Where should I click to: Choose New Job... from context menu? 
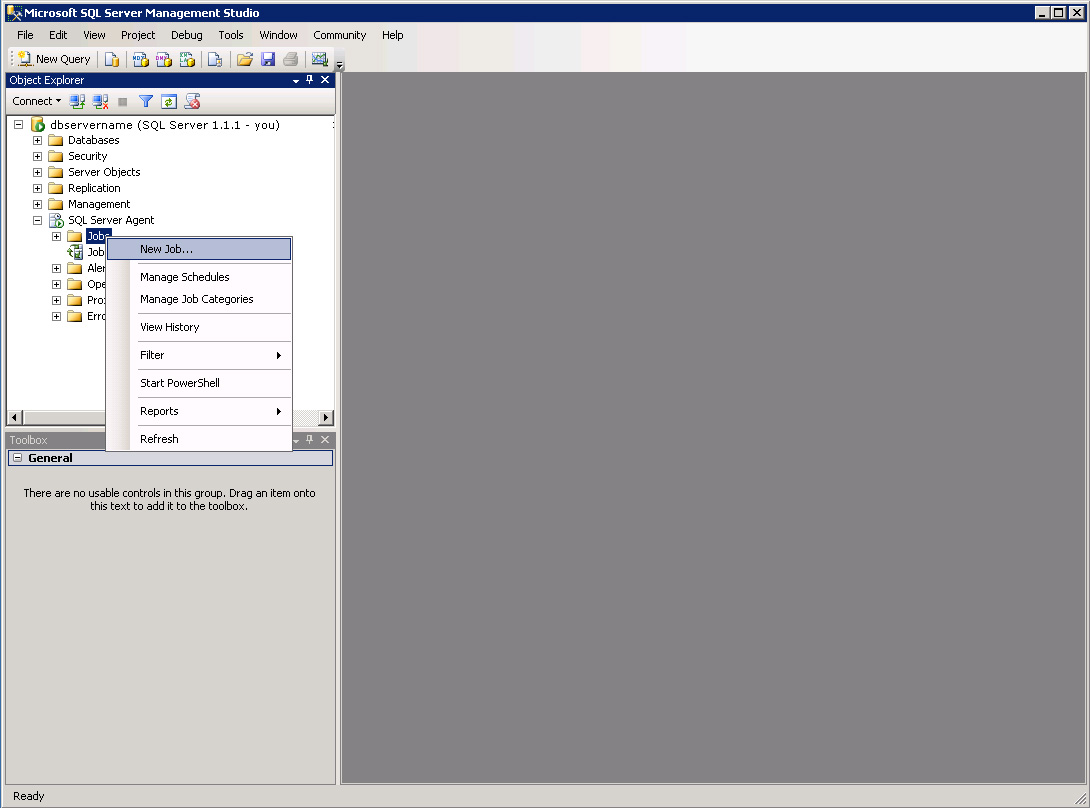point(199,249)
